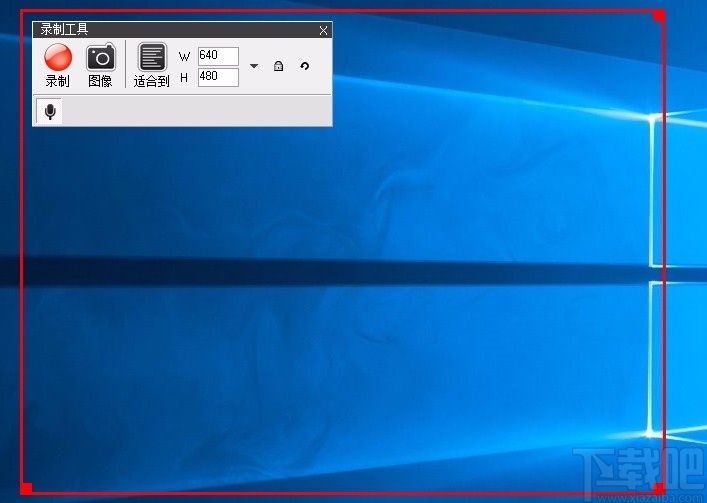Close the 录制工具 window
The height and width of the screenshot is (503, 707).
323,30
